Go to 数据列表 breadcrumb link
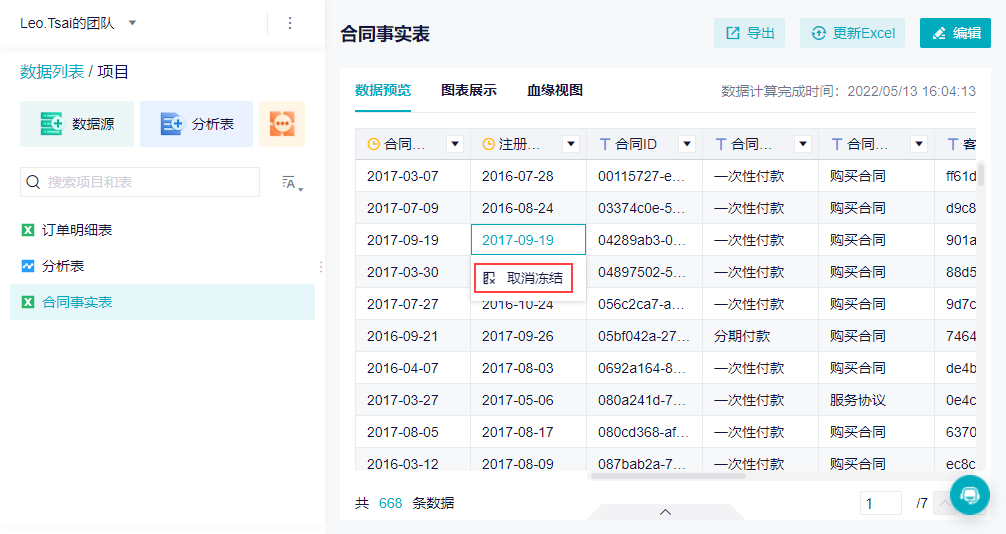The width and height of the screenshot is (1006, 534). 52,72
